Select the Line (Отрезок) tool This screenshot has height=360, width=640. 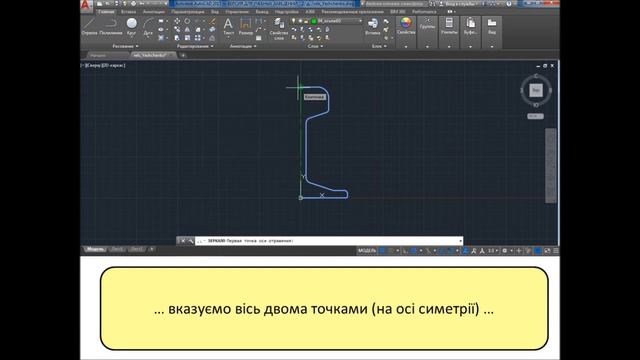tap(89, 27)
